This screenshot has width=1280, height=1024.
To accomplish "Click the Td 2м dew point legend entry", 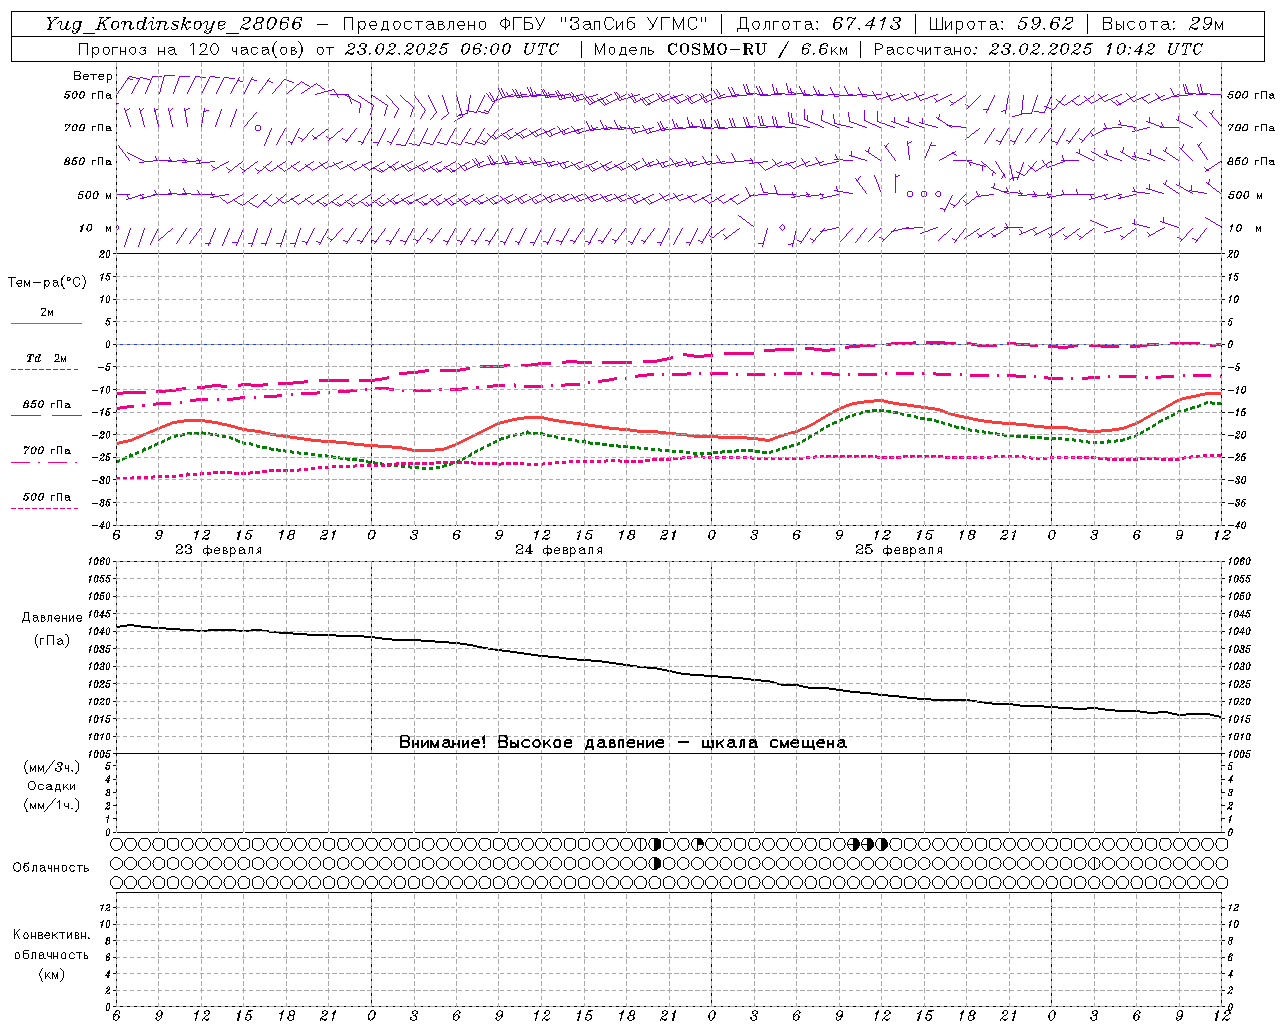I will (46, 358).
